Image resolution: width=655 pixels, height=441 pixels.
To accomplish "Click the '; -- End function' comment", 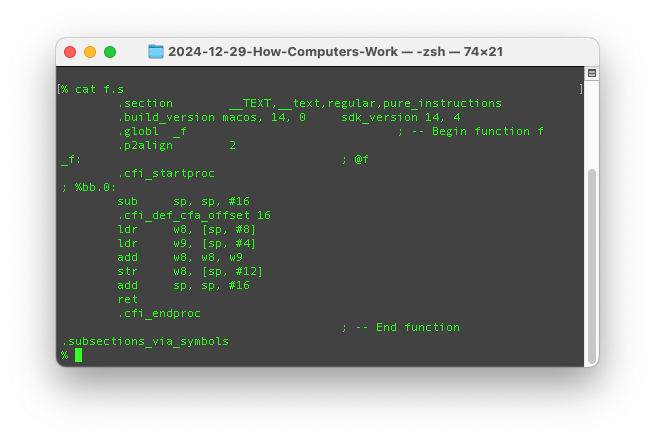I will click(401, 327).
